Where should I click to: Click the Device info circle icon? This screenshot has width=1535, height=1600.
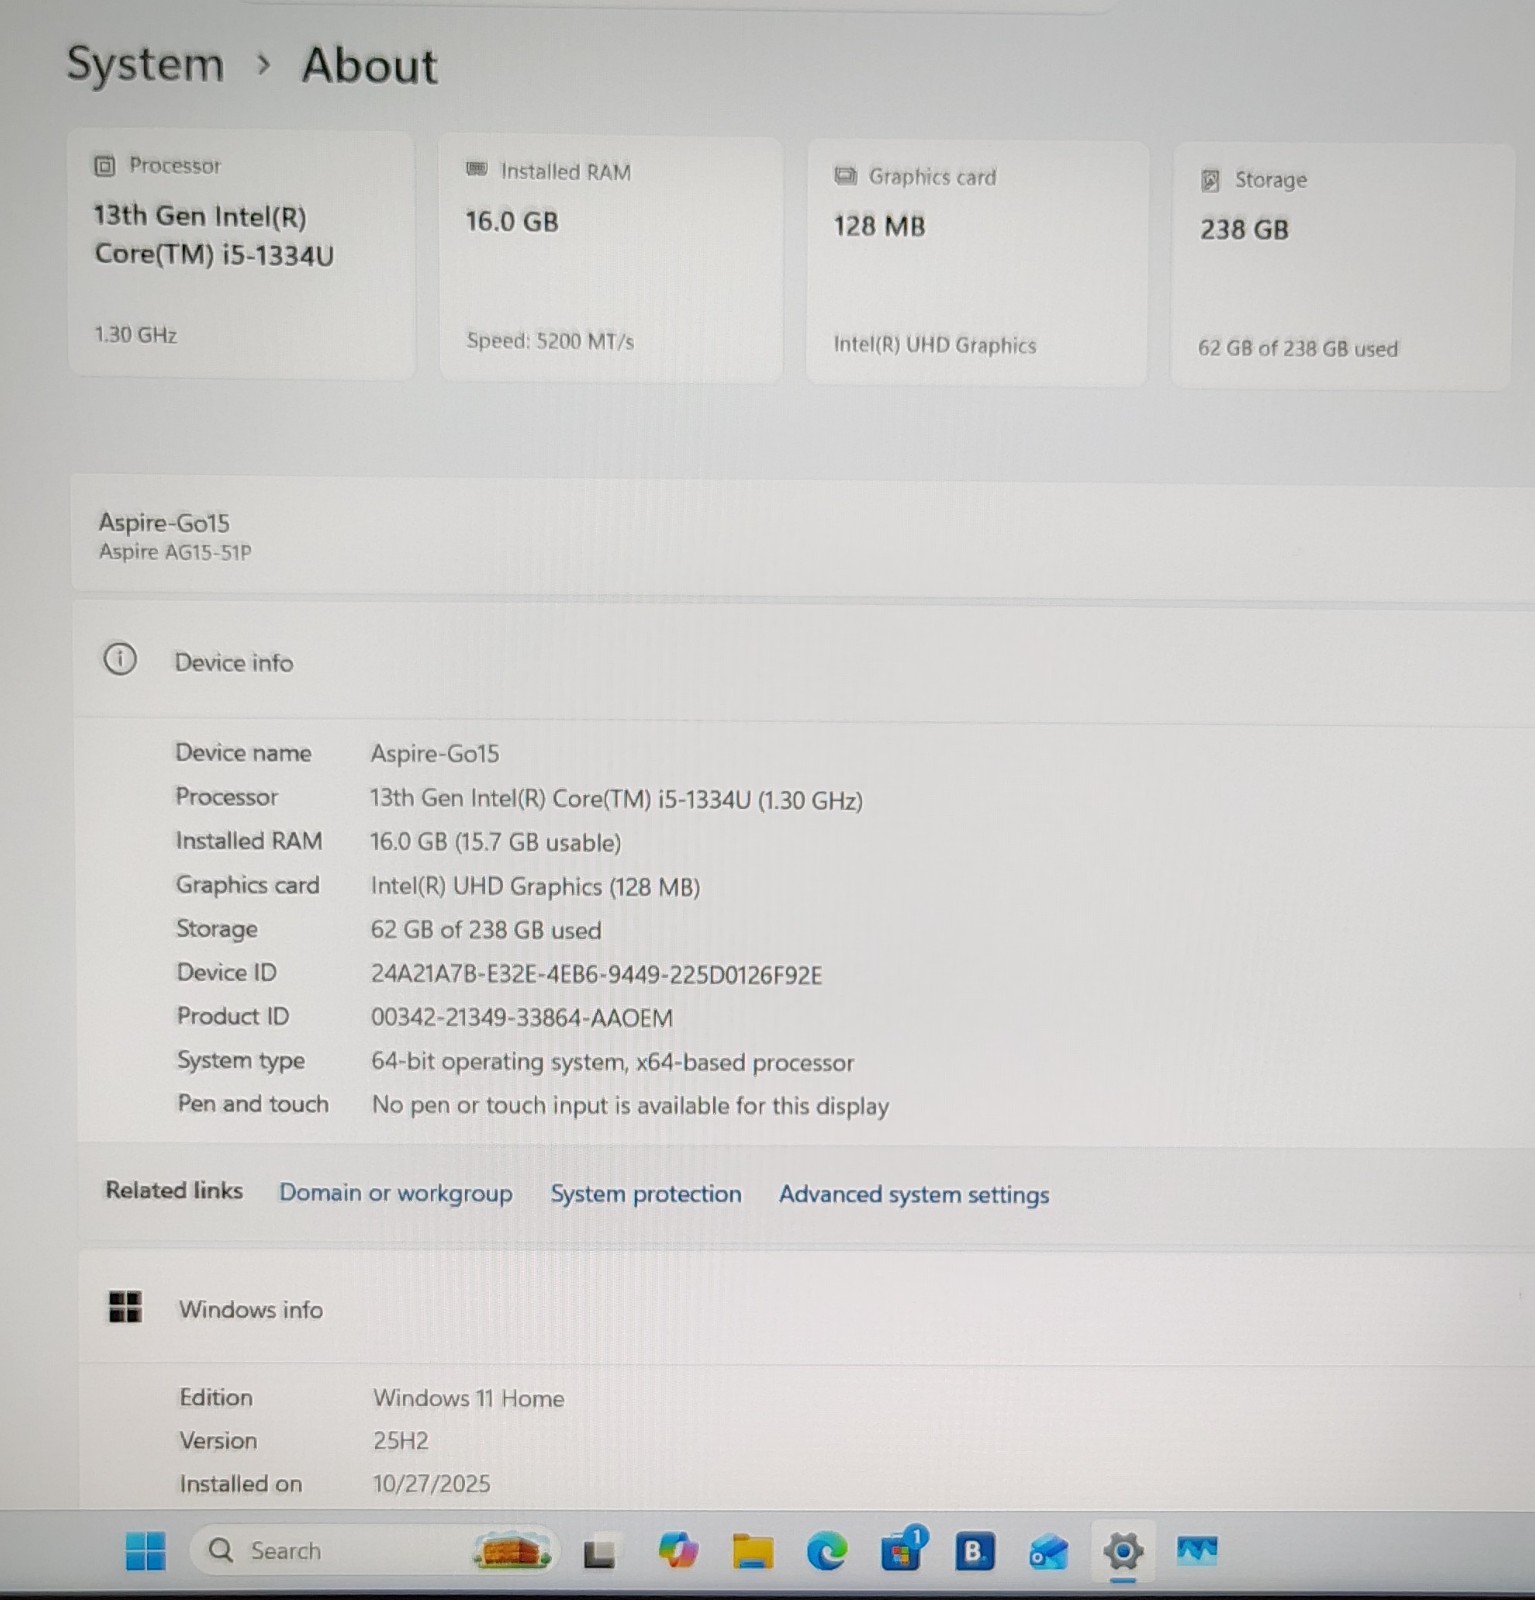click(x=120, y=660)
